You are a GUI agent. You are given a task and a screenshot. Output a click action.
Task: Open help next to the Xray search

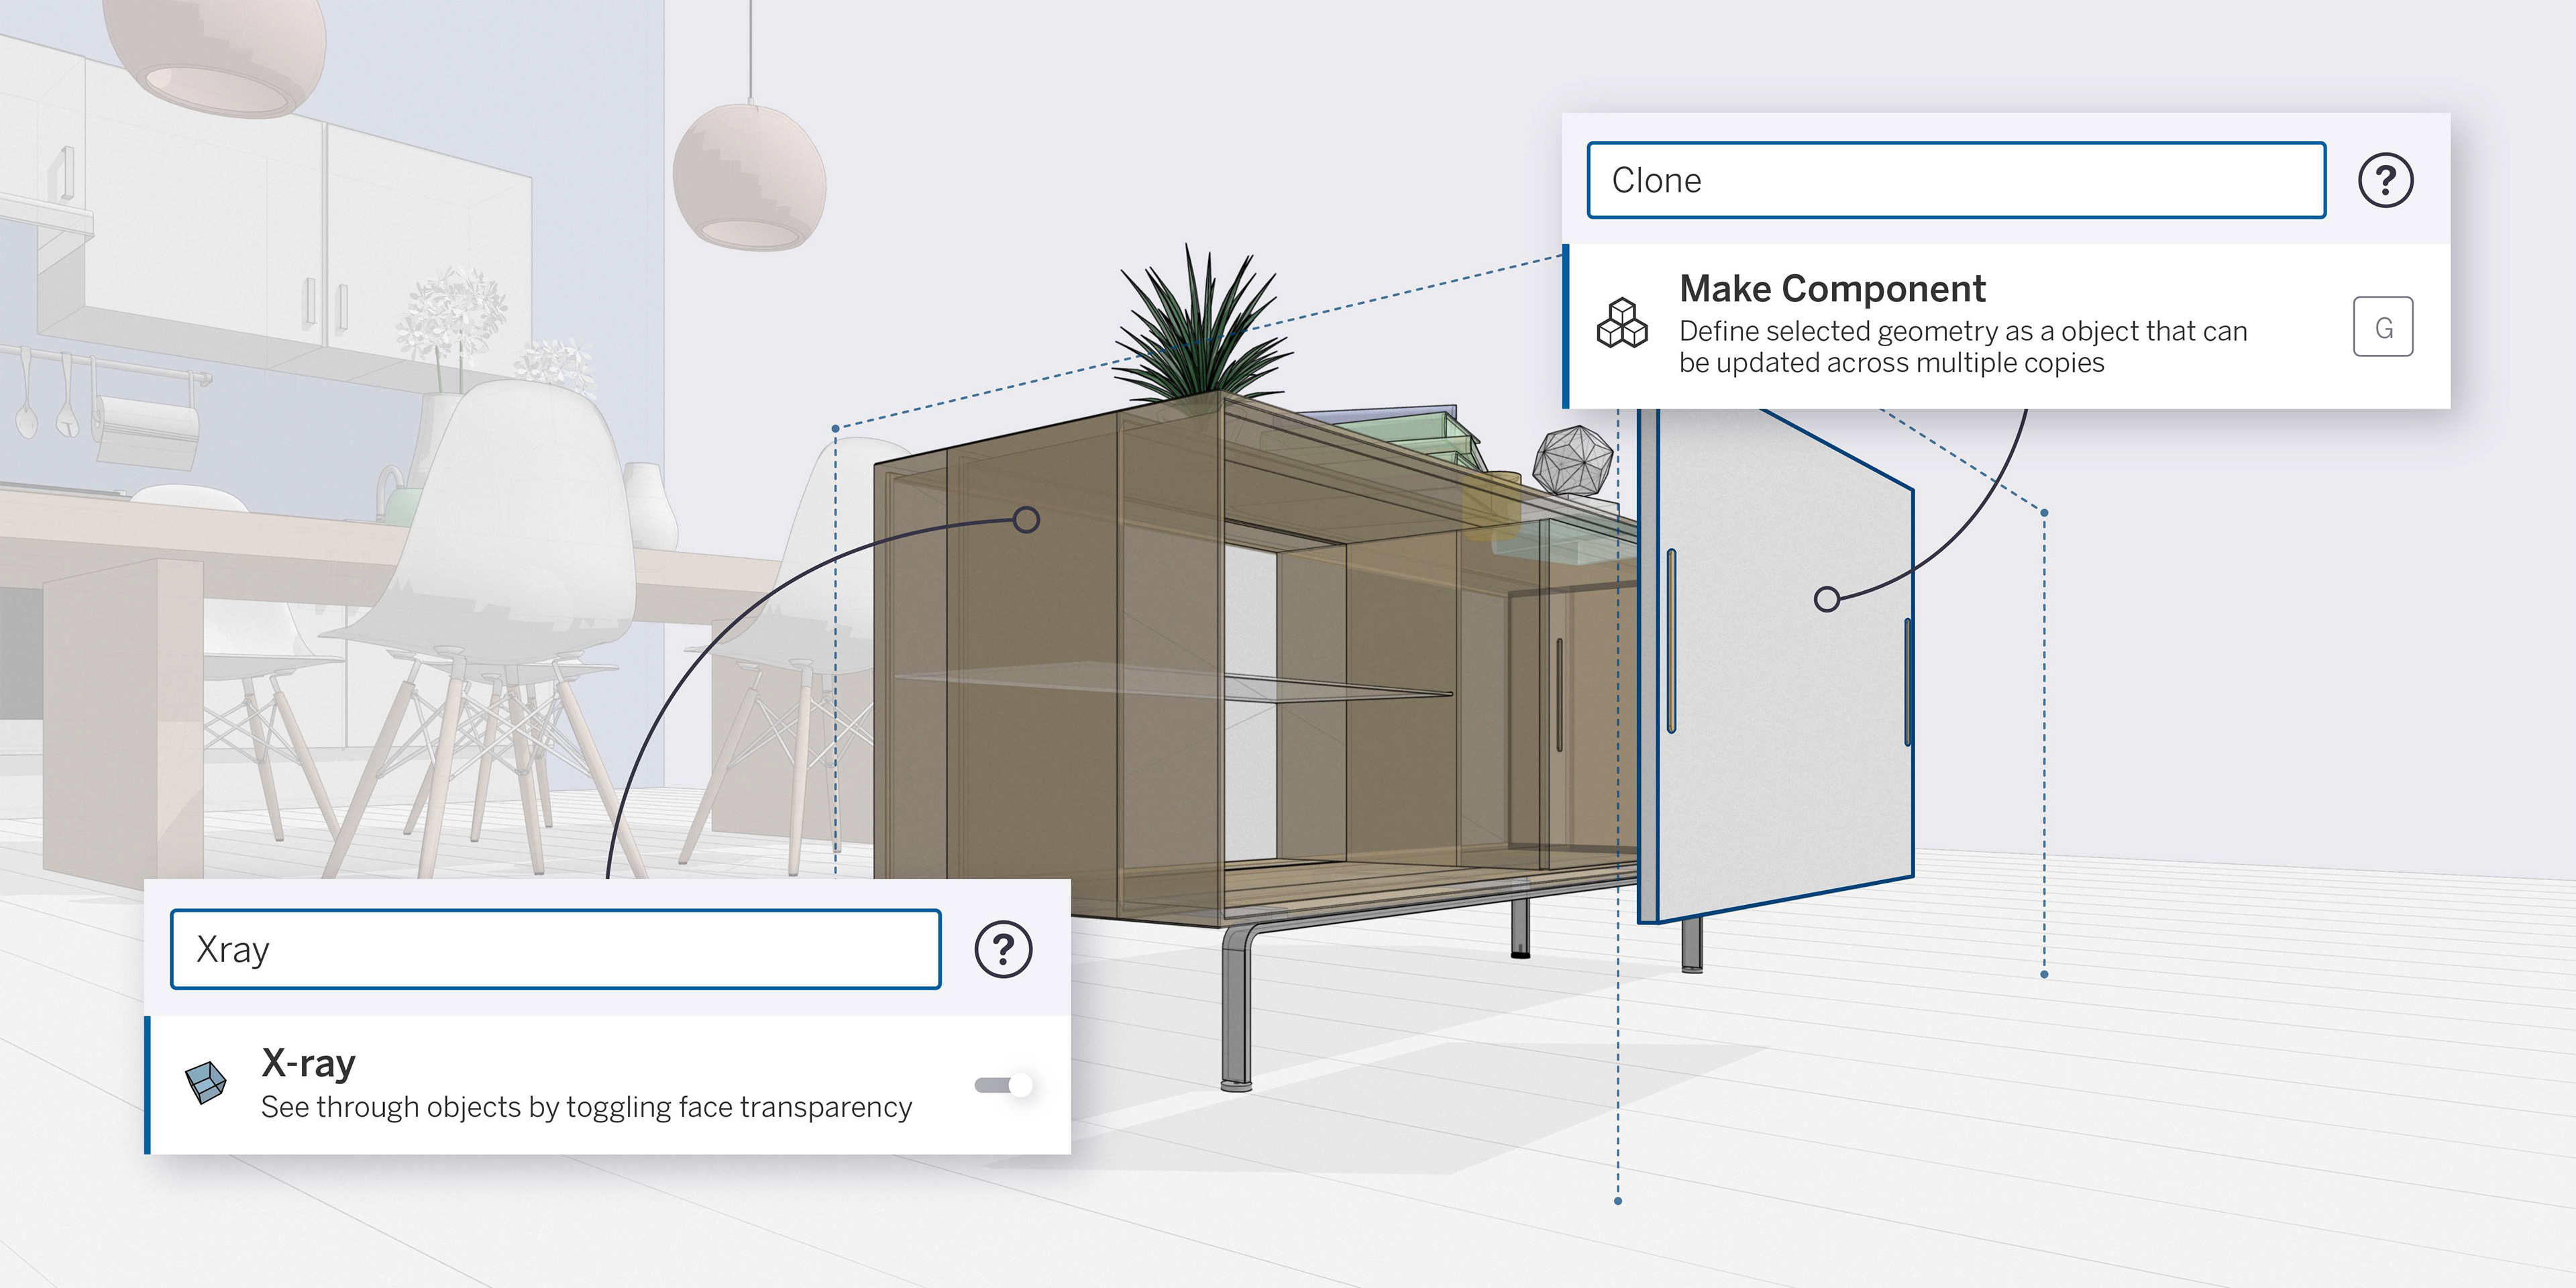(x=1003, y=949)
